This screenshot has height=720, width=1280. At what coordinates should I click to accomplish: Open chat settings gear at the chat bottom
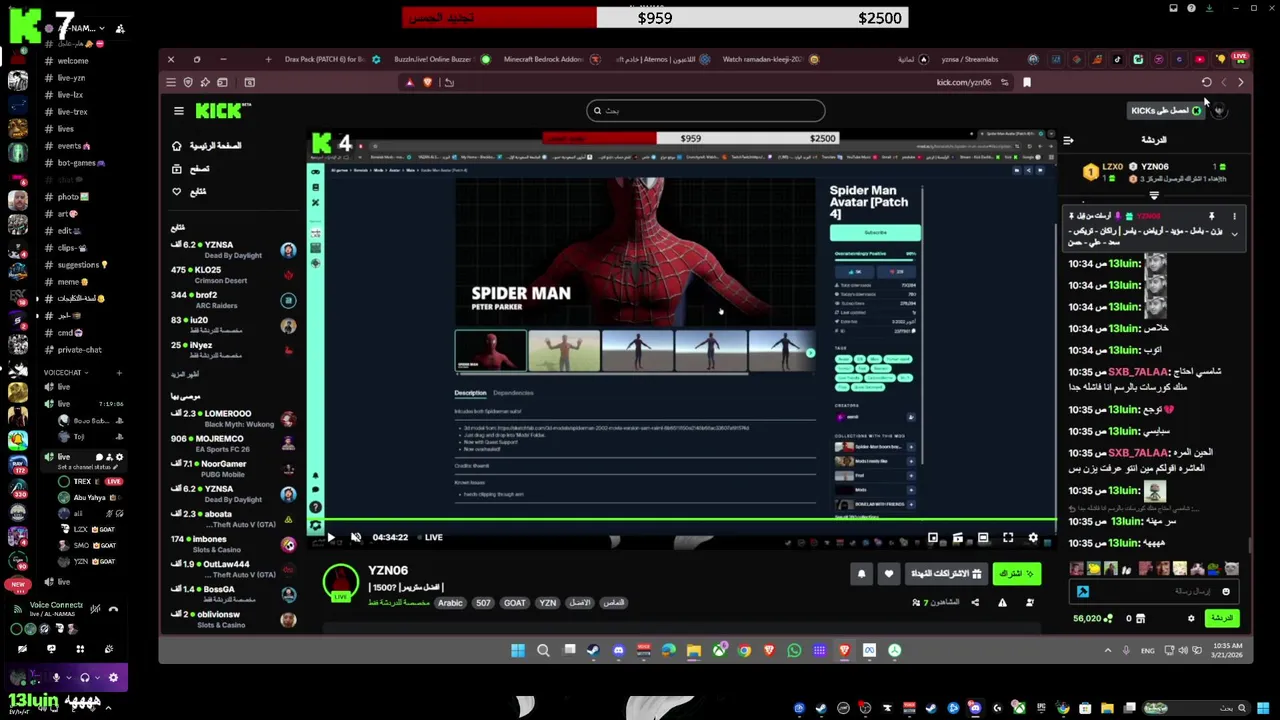tap(1191, 619)
